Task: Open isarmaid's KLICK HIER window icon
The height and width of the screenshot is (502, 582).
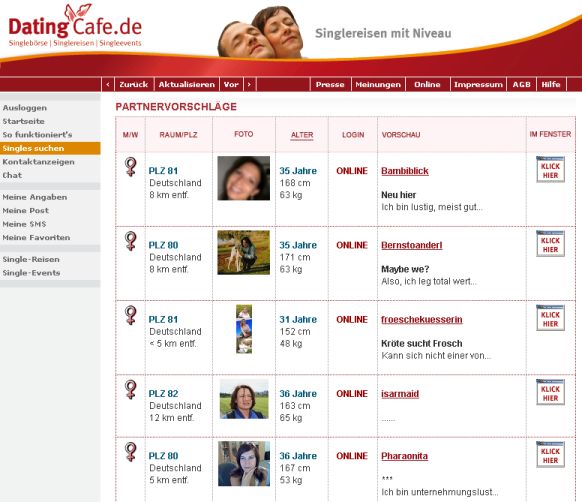Action: click(x=550, y=392)
